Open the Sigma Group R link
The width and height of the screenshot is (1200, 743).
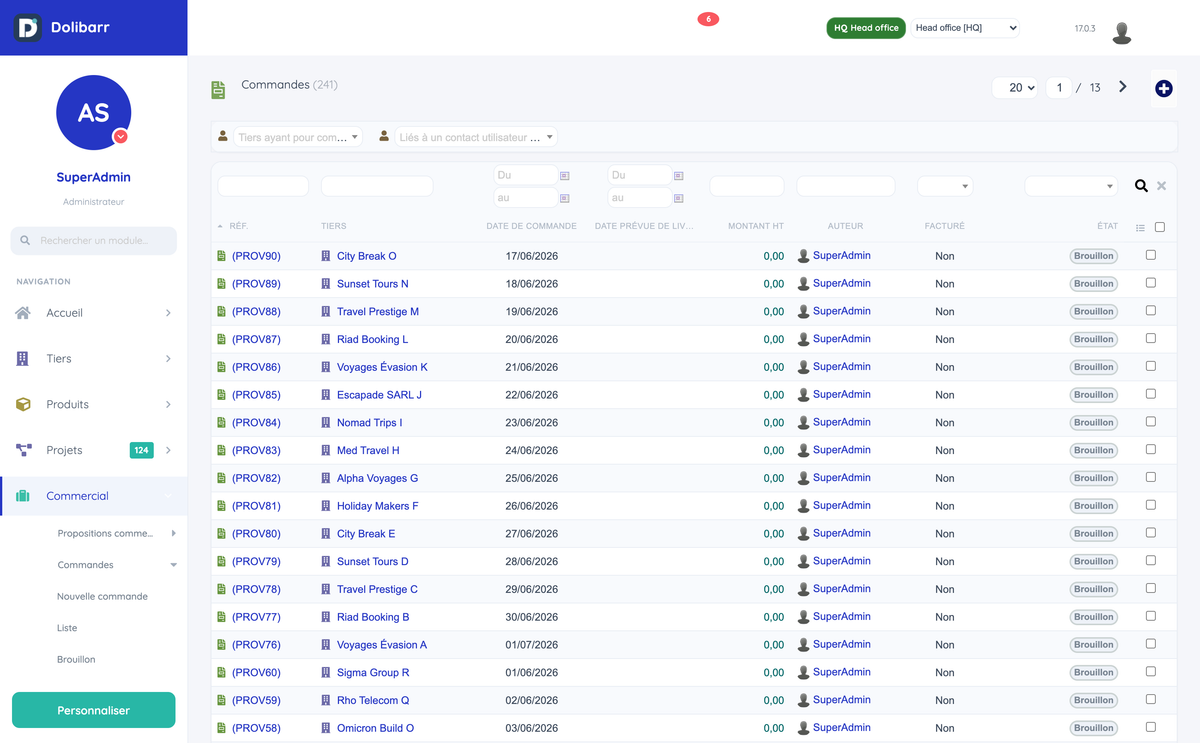tap(373, 673)
